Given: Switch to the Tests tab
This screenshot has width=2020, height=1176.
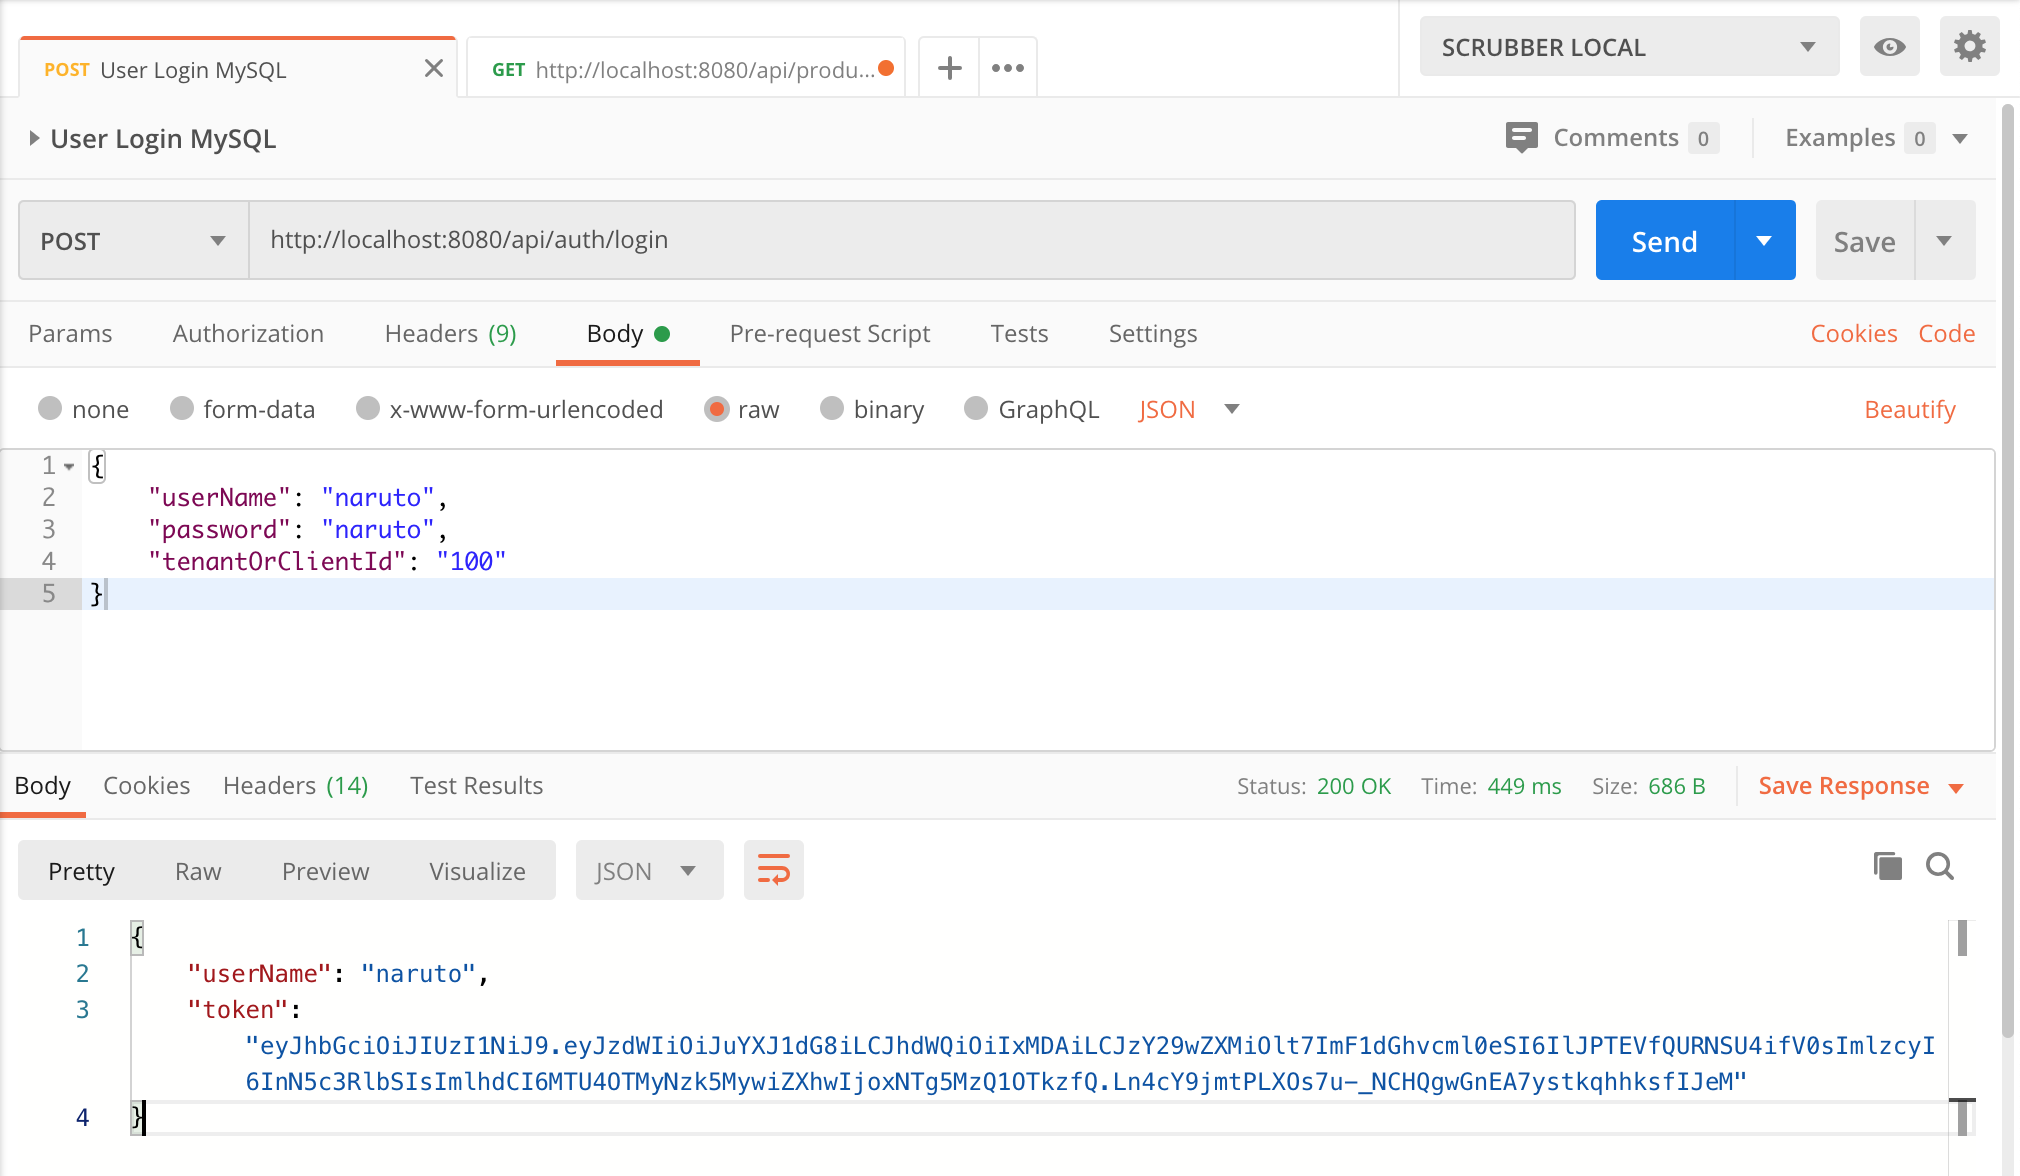Looking at the screenshot, I should pyautogui.click(x=1018, y=333).
